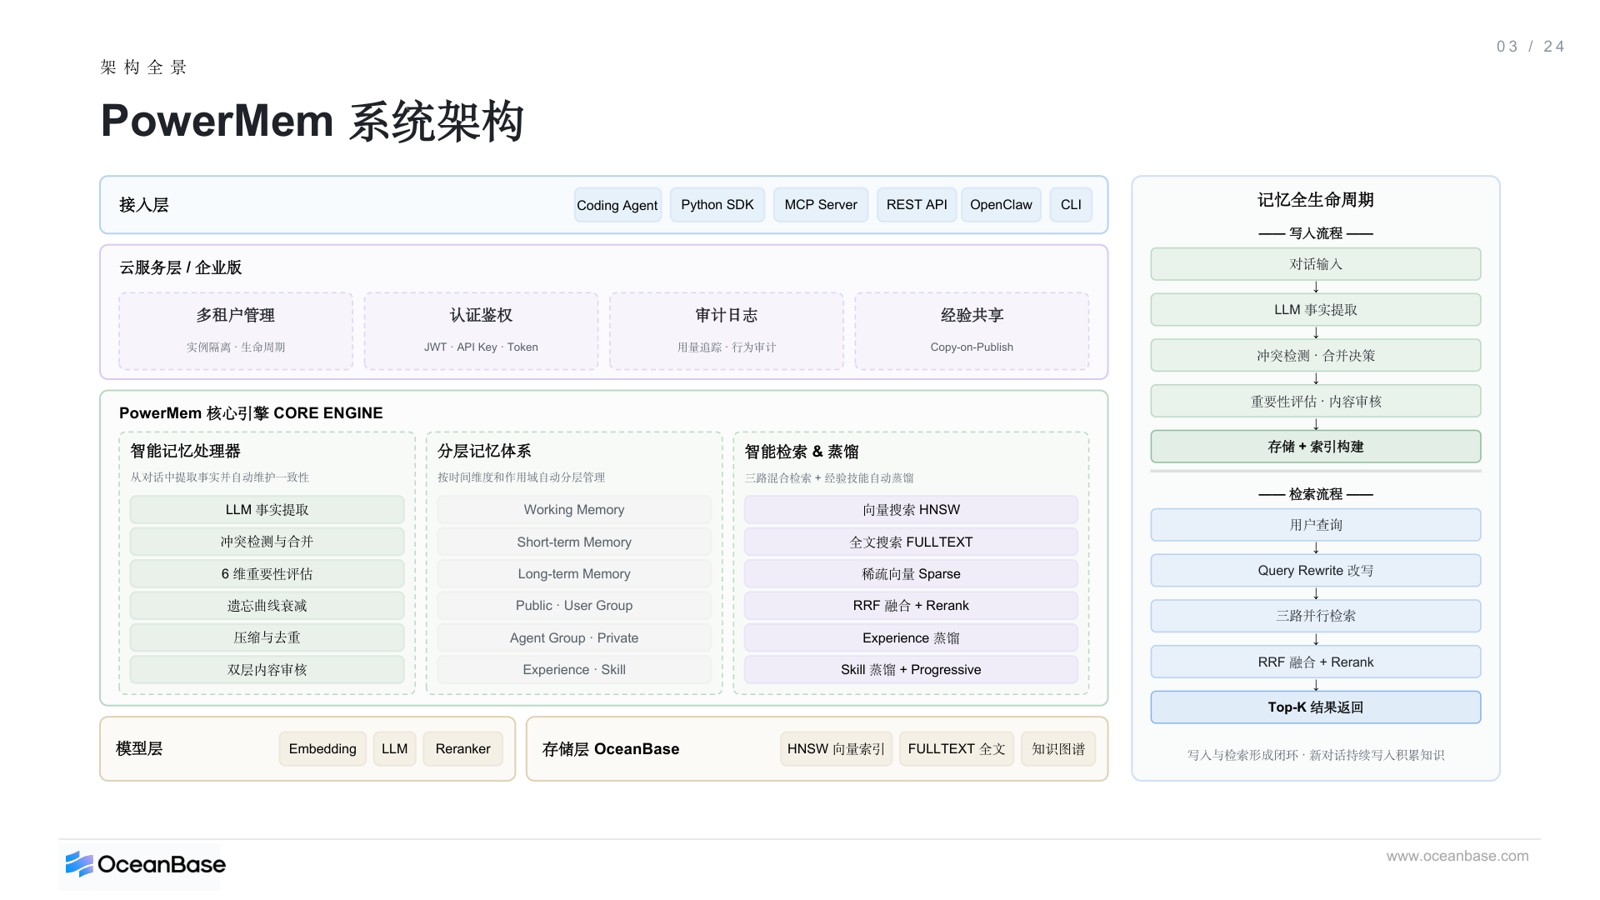The height and width of the screenshot is (900, 1600).
Task: Select the 遗忘曲线衰减 item
Action: [267, 606]
